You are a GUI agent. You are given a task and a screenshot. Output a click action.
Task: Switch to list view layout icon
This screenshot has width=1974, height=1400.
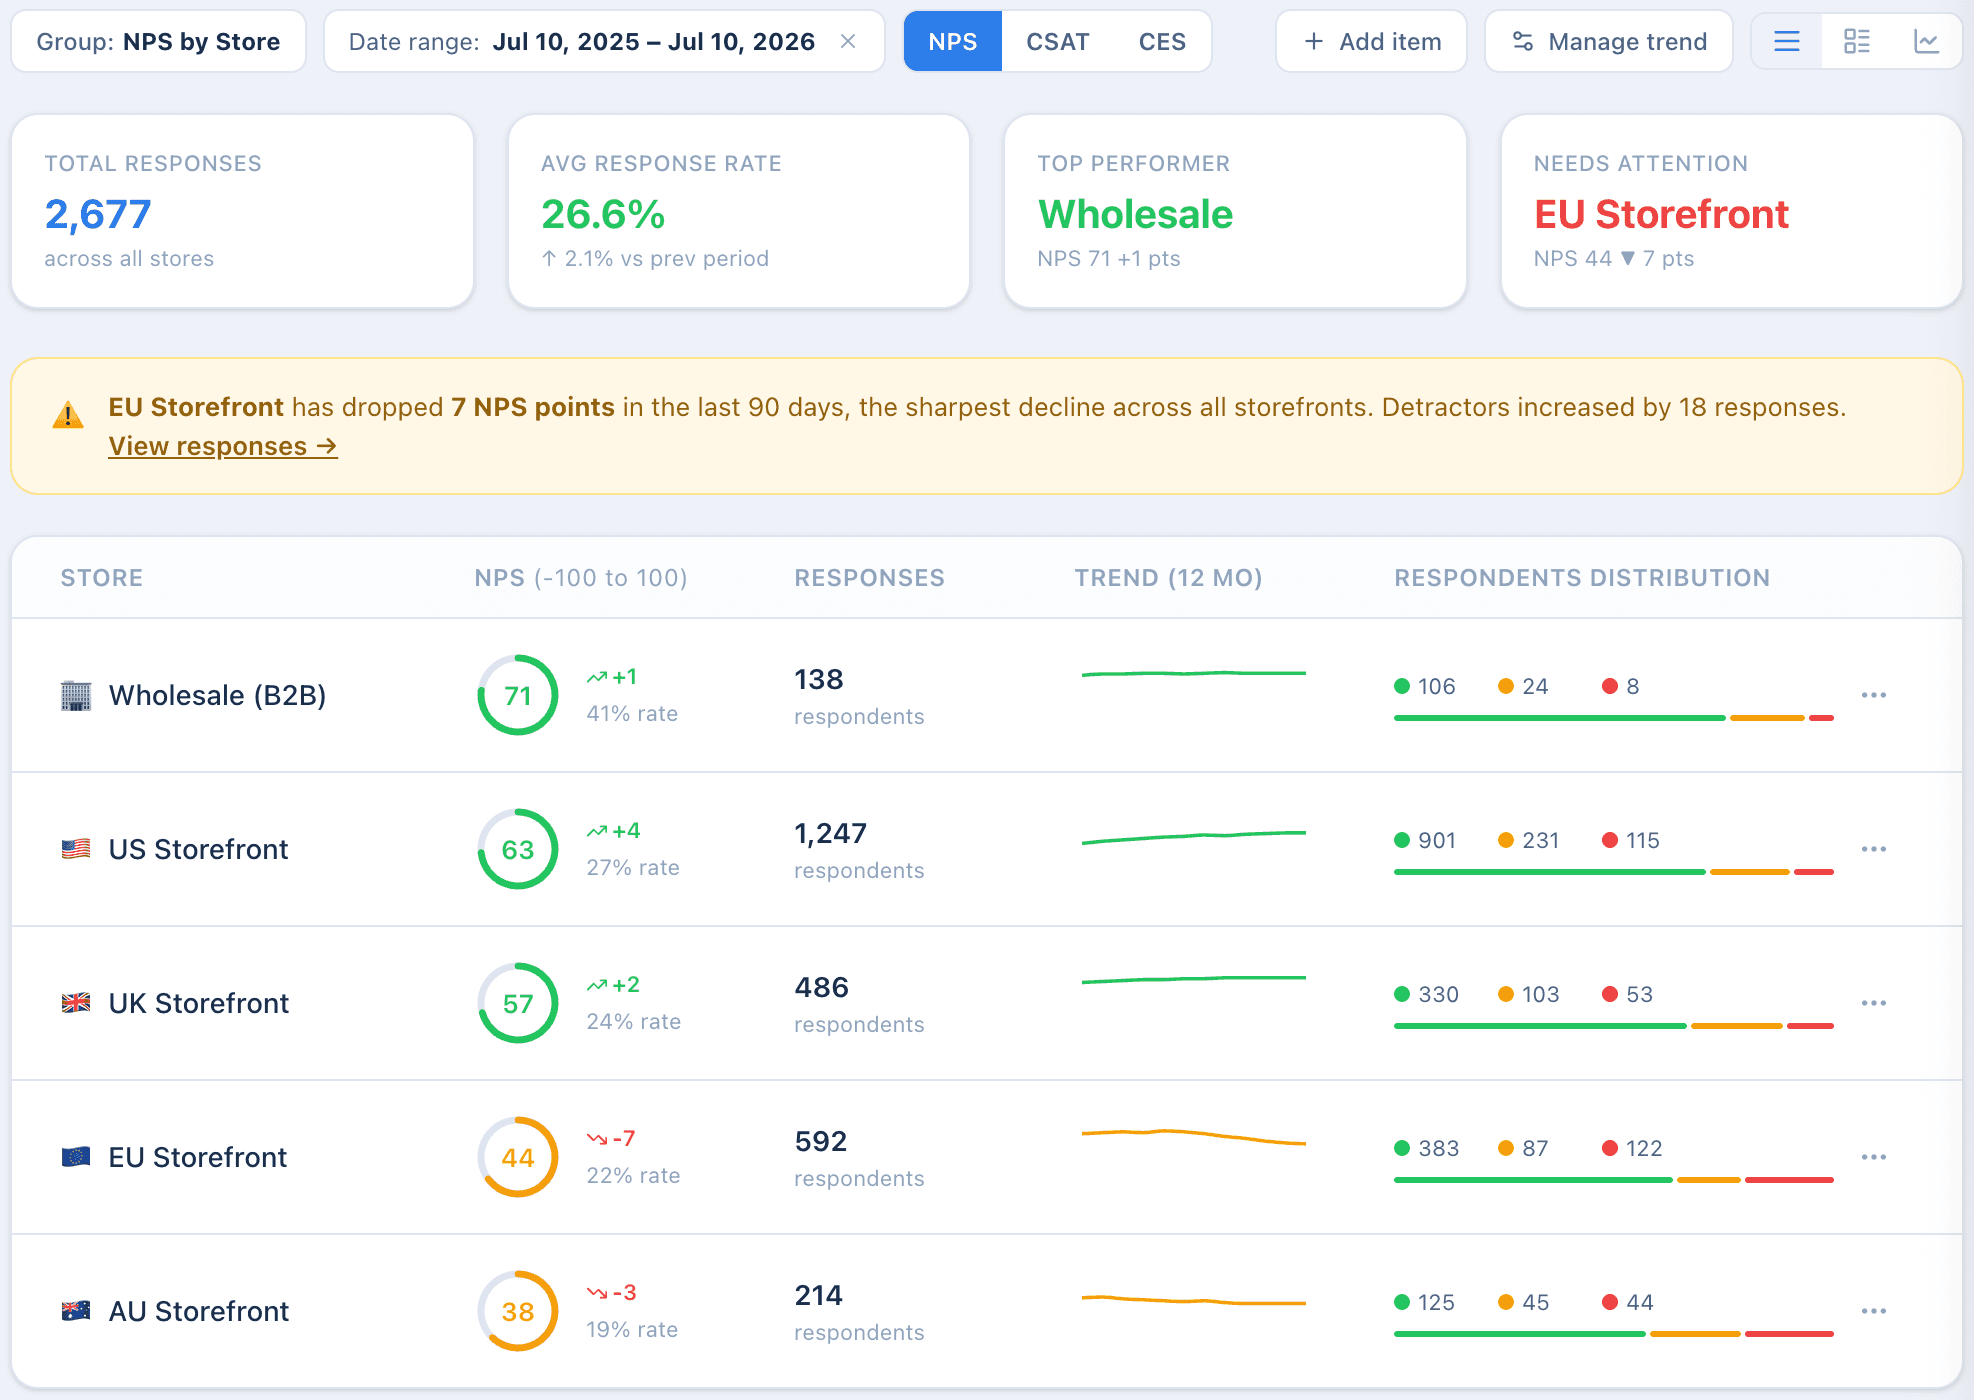(x=1786, y=41)
